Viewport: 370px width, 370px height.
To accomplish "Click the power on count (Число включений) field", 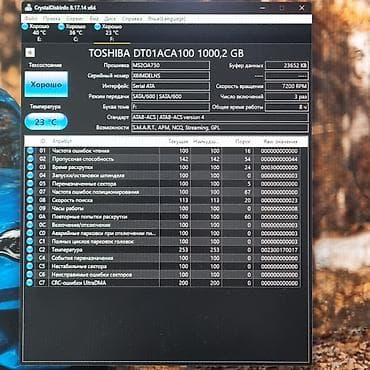I will [x=287, y=97].
